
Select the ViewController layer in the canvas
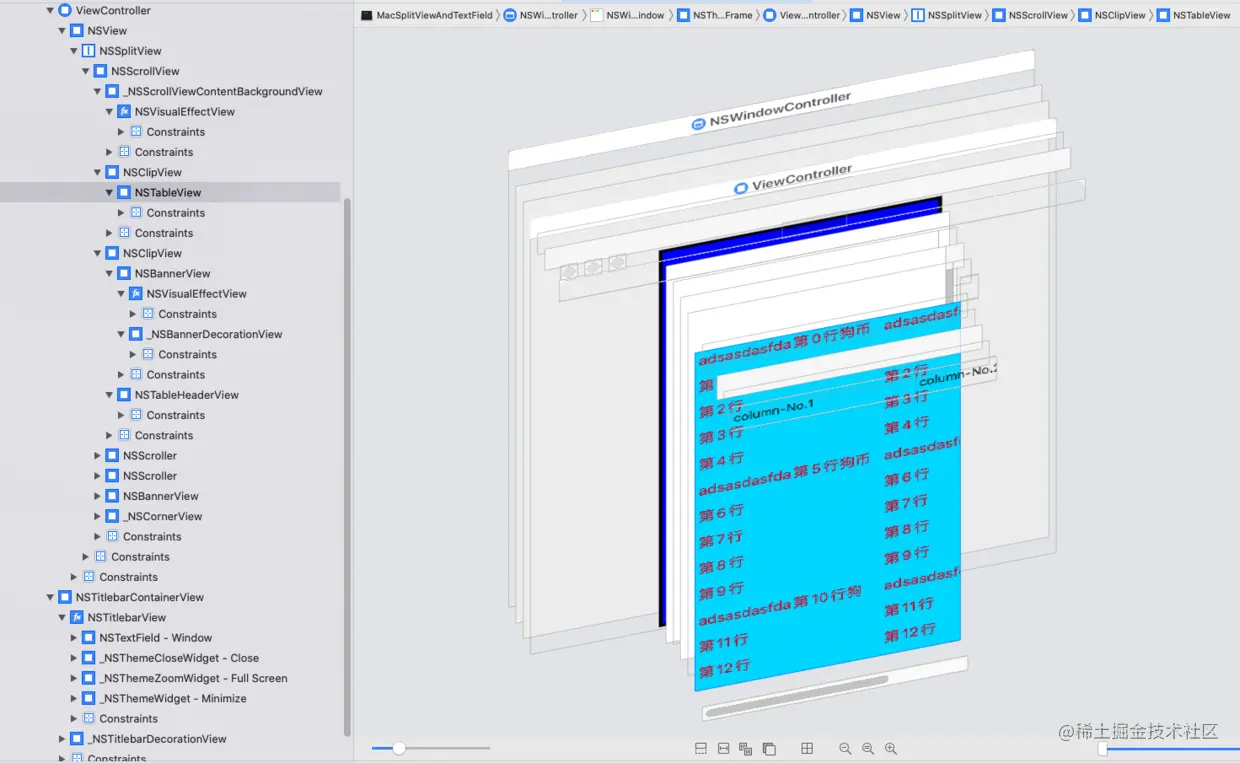coord(792,179)
